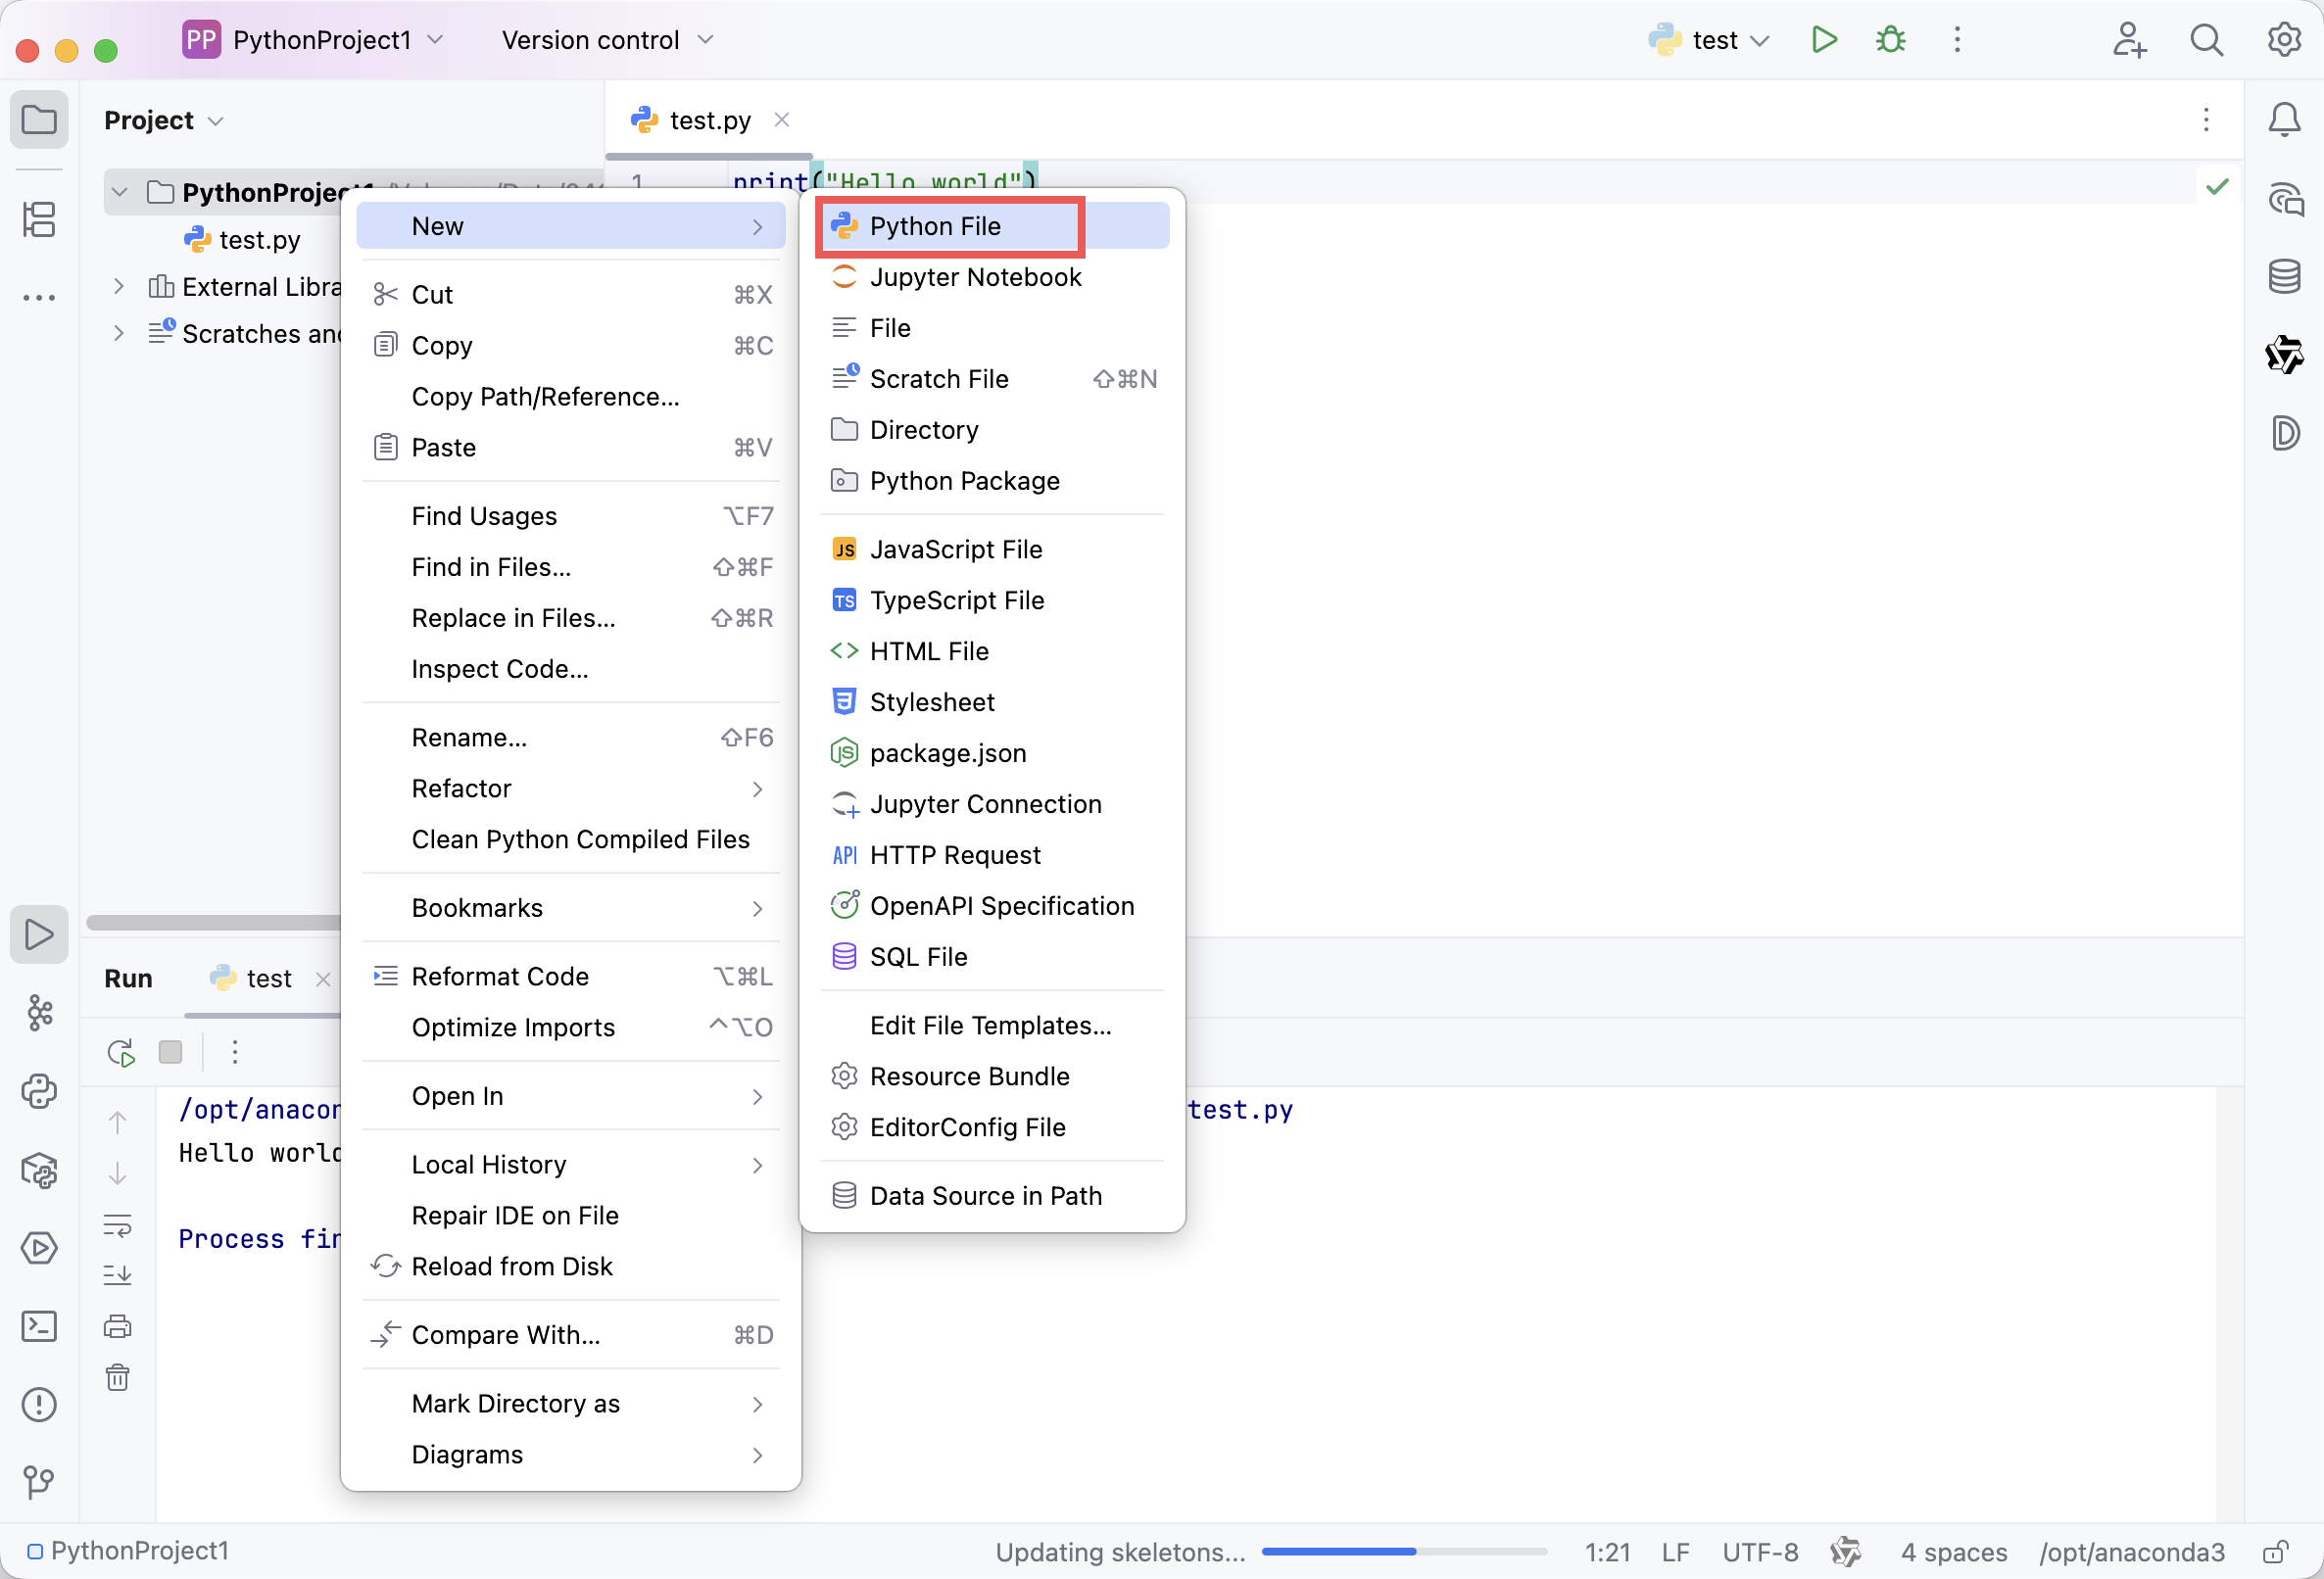
Task: Click Edit File Templates in New submenu
Action: coord(993,1025)
